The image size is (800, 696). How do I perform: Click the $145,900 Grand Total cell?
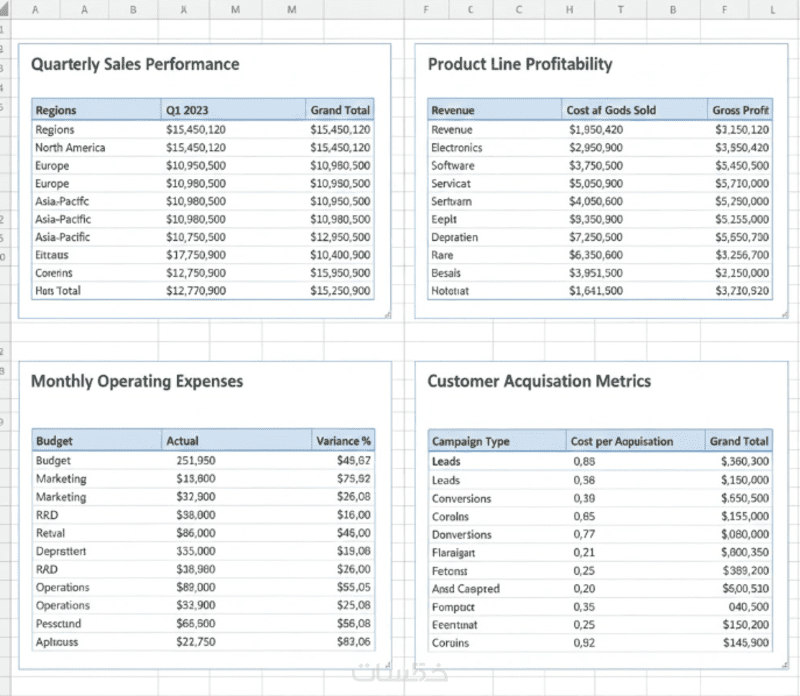click(744, 643)
